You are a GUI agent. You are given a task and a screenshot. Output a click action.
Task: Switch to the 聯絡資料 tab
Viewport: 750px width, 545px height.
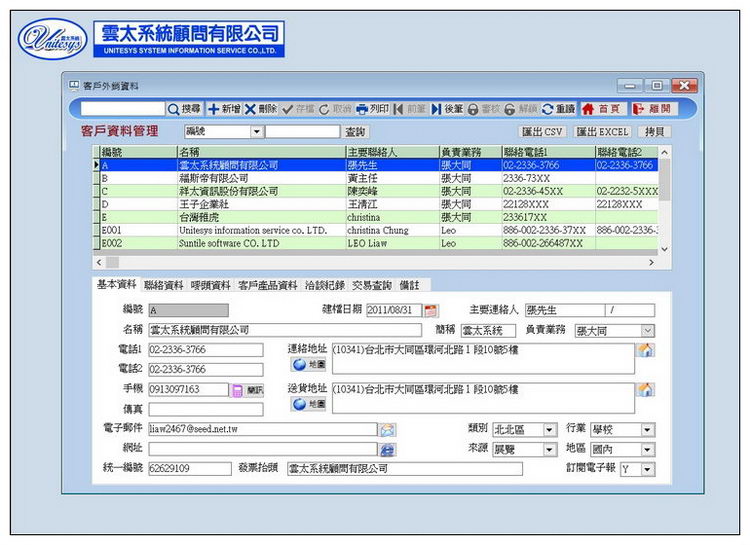pos(163,285)
